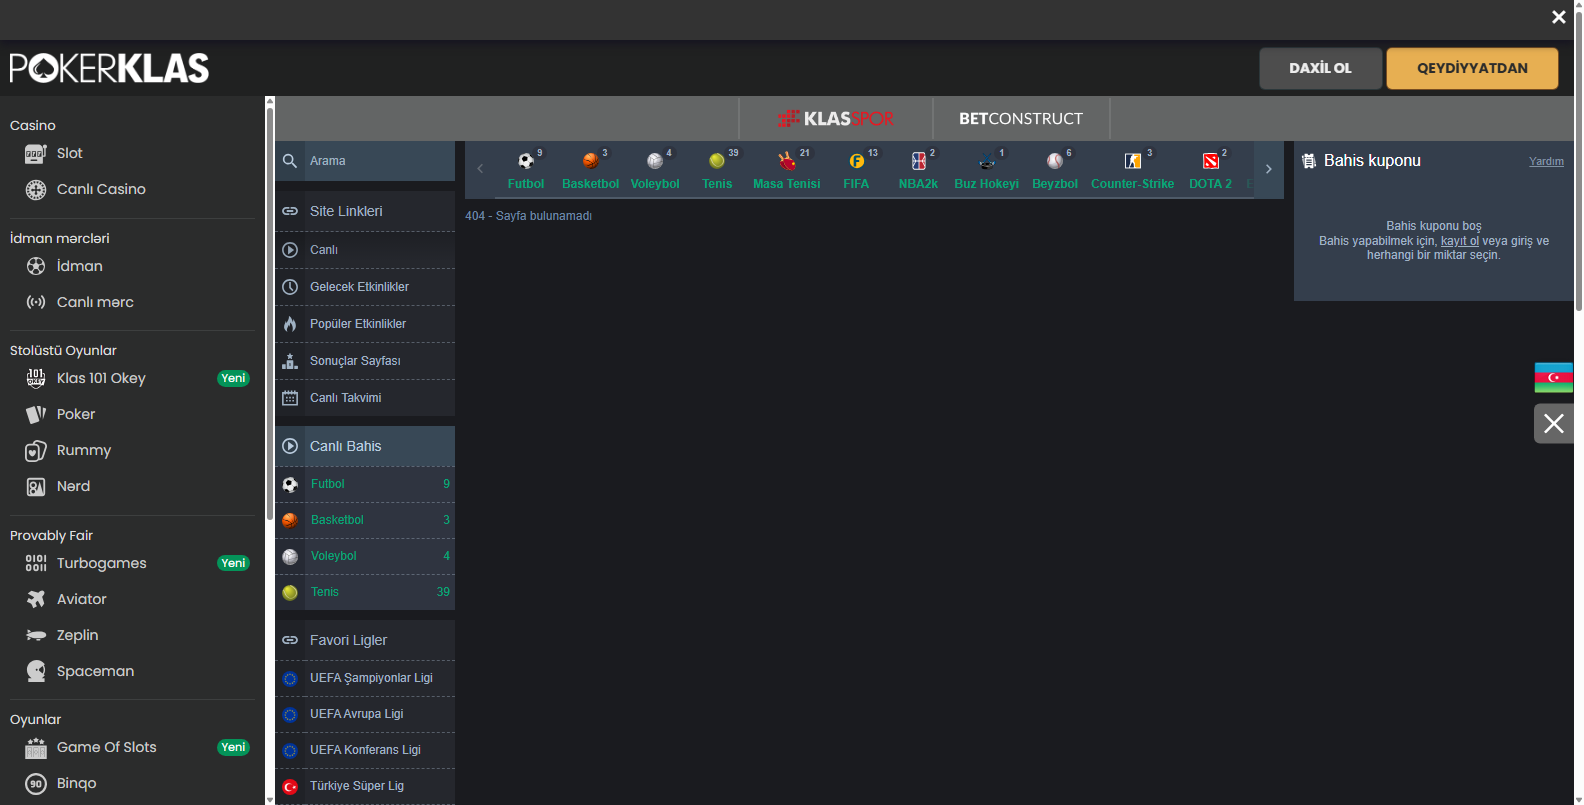Expand Tenis live bets list

(x=365, y=592)
